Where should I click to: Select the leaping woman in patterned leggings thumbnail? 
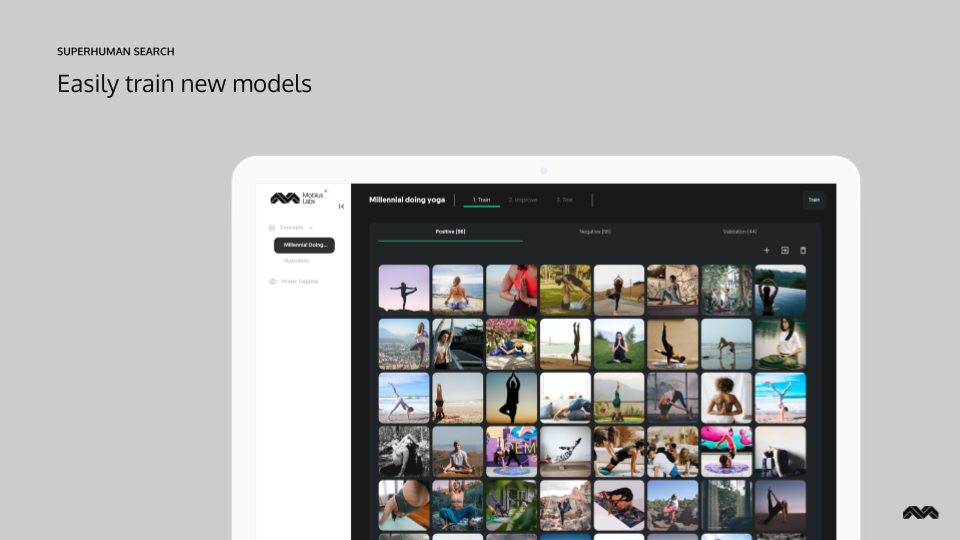(x=565, y=452)
